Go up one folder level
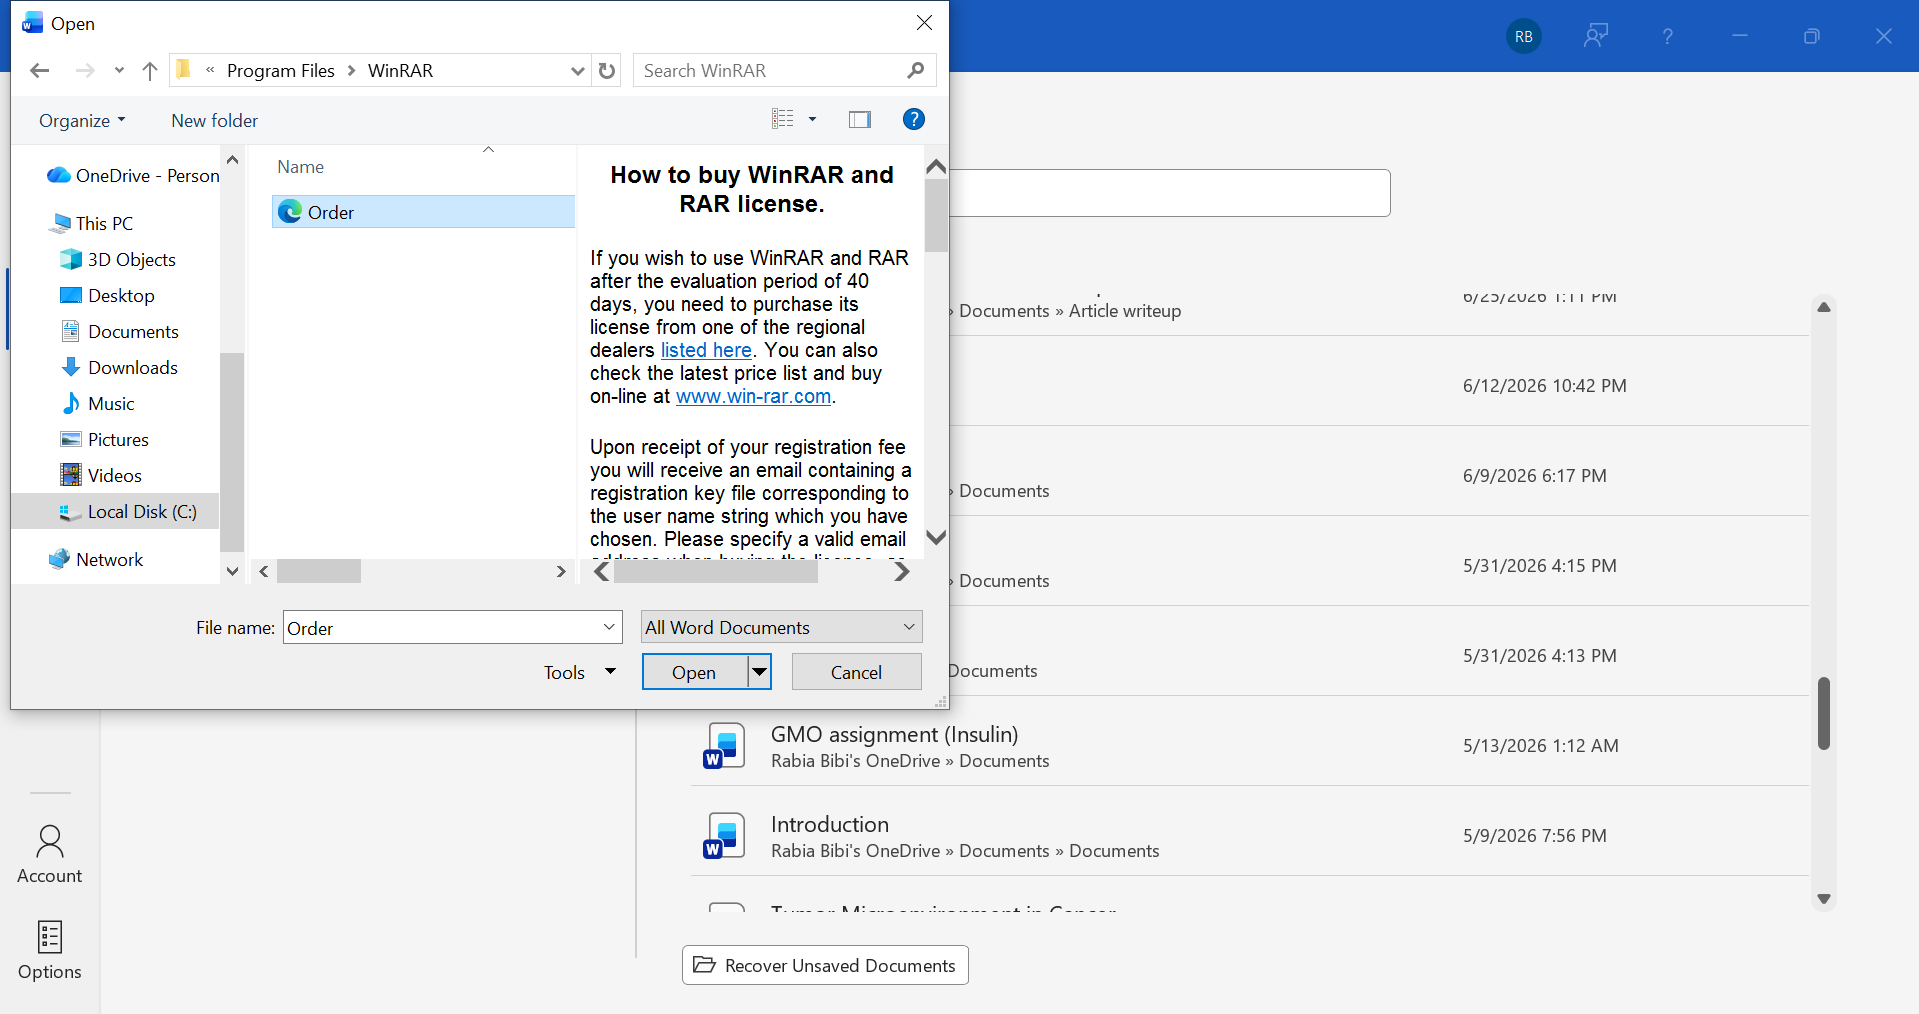1919x1014 pixels. pyautogui.click(x=150, y=70)
